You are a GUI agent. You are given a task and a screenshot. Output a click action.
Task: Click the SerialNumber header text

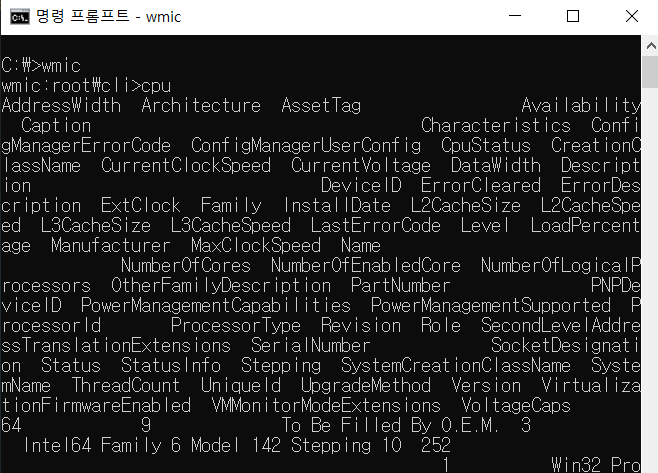point(311,345)
